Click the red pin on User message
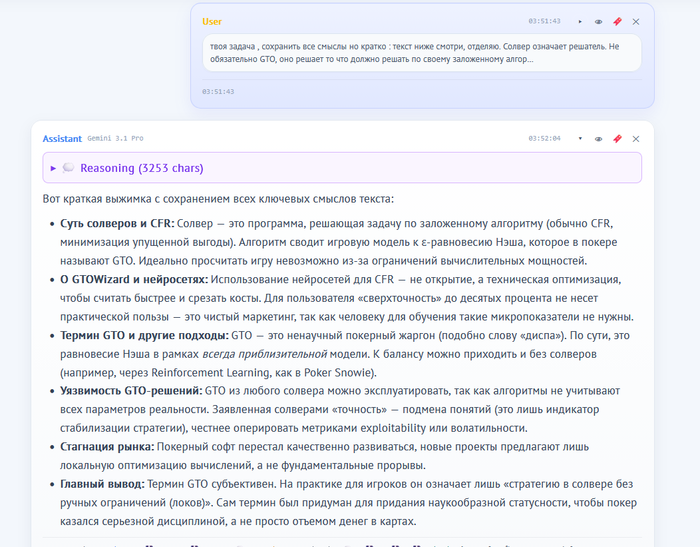Image resolution: width=700 pixels, height=547 pixels. pyautogui.click(x=617, y=21)
